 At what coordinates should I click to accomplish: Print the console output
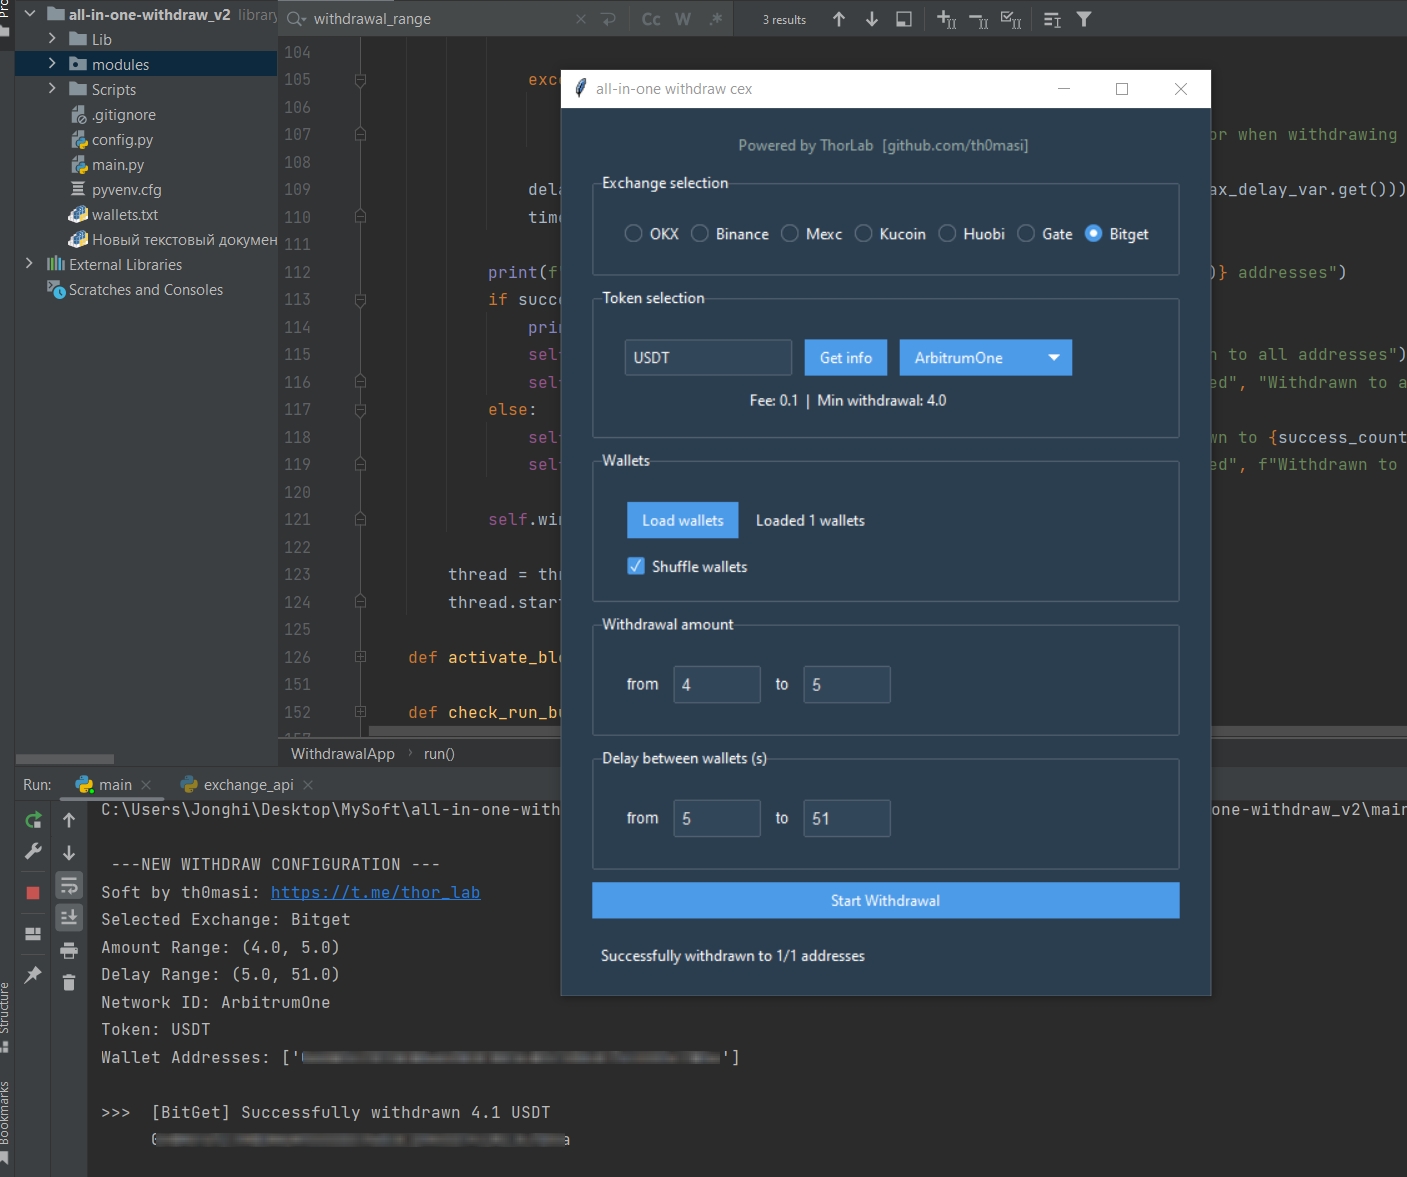pos(69,950)
